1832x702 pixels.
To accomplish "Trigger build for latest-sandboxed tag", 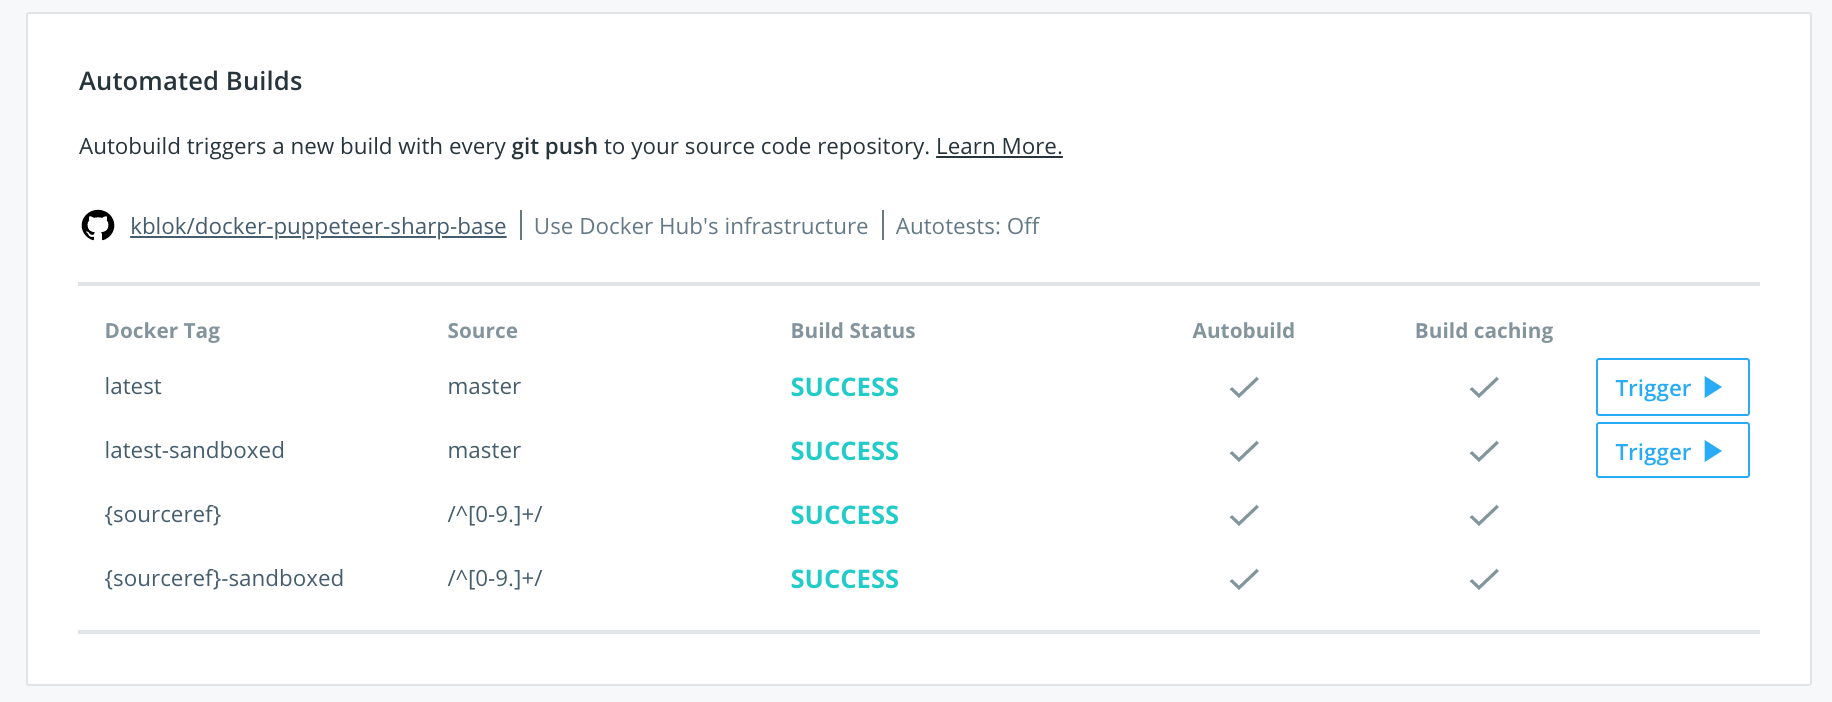I will 1672,450.
